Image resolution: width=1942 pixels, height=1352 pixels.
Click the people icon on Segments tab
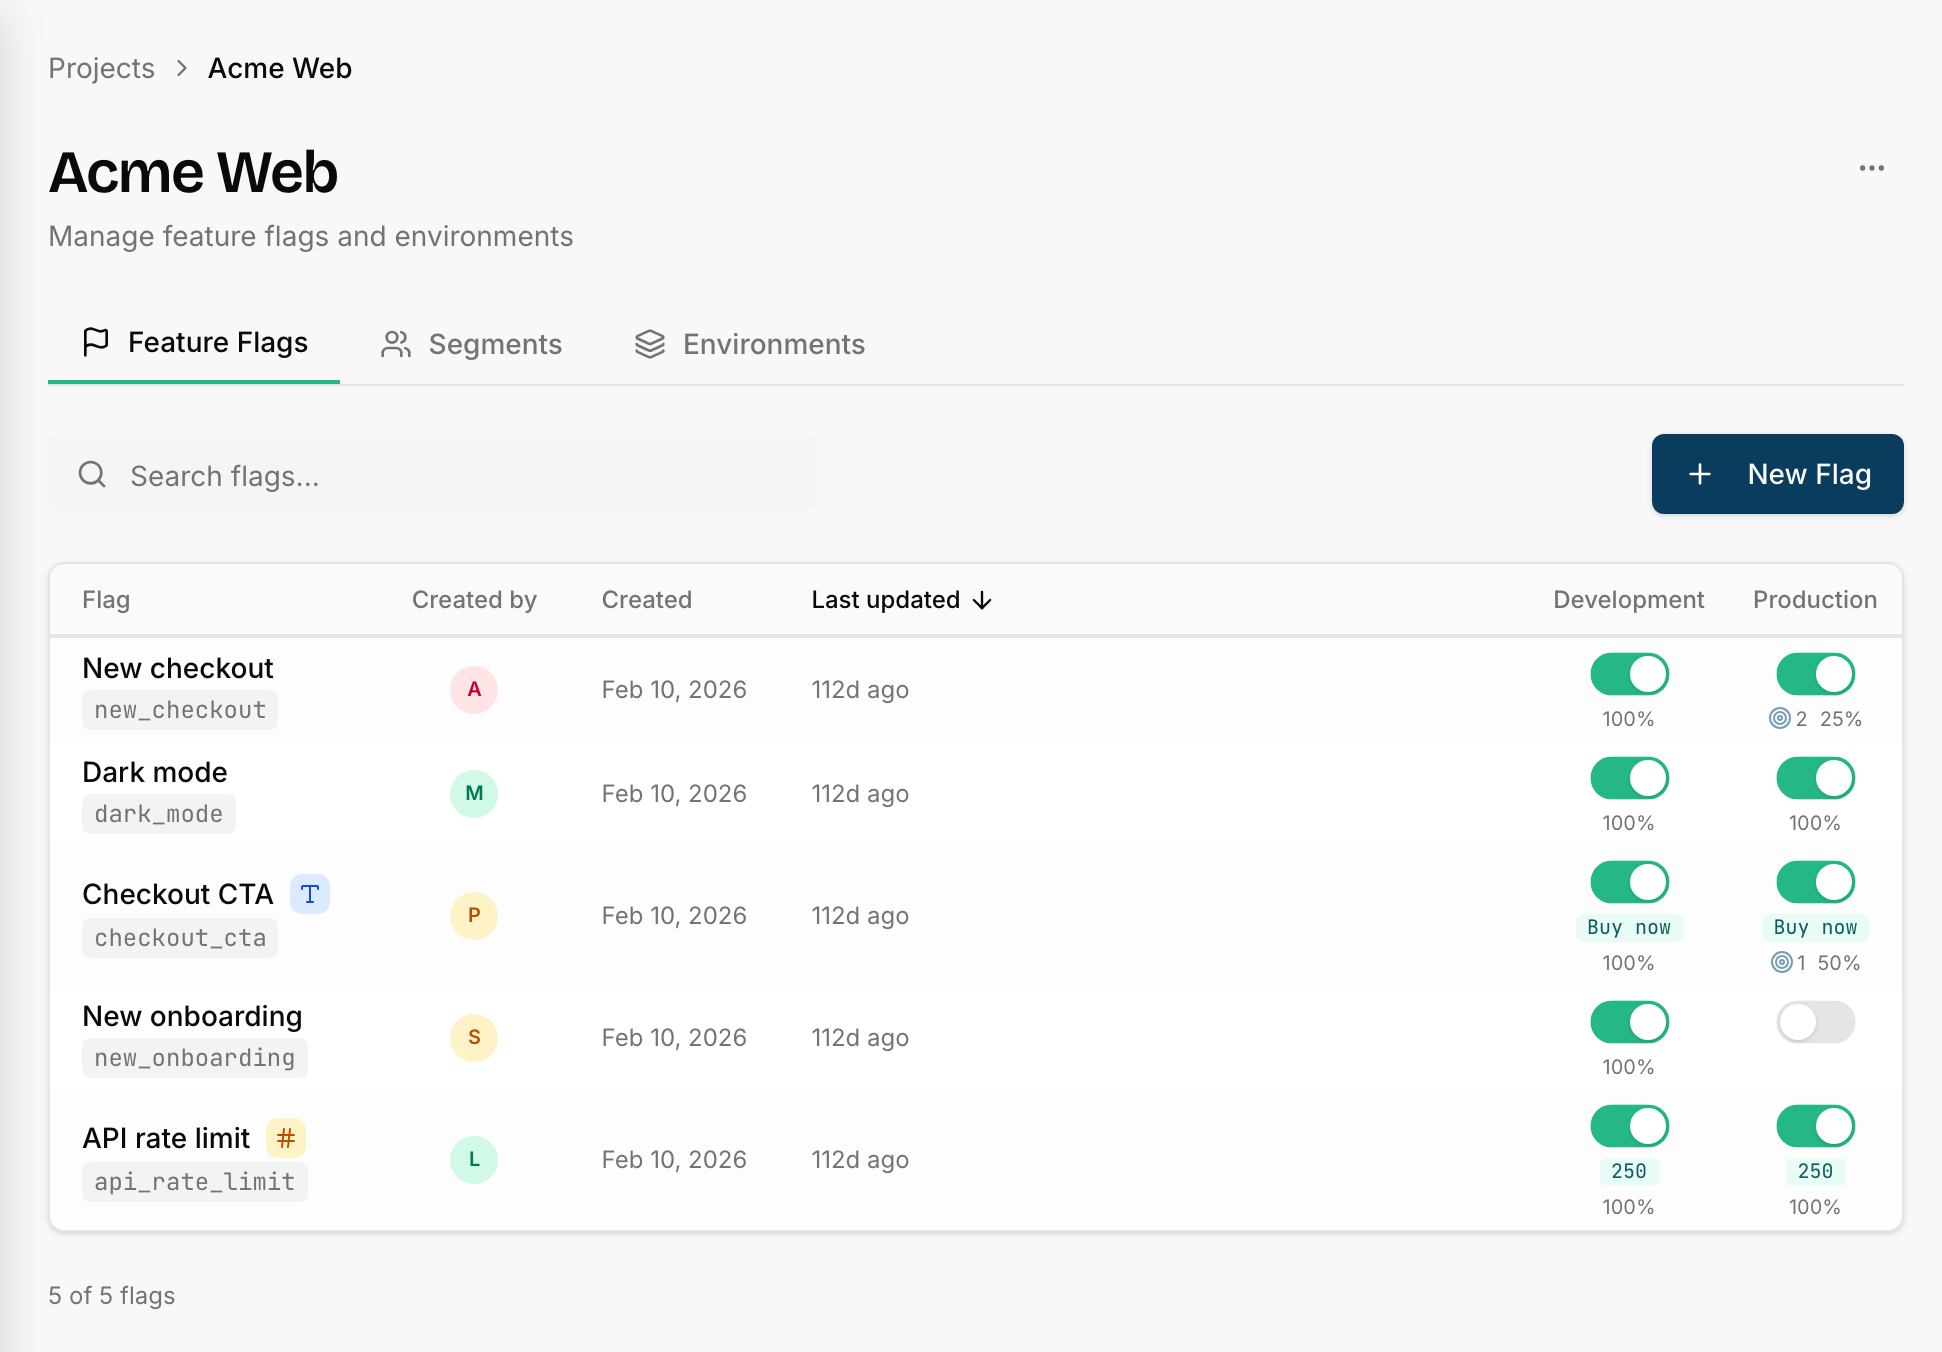(396, 344)
